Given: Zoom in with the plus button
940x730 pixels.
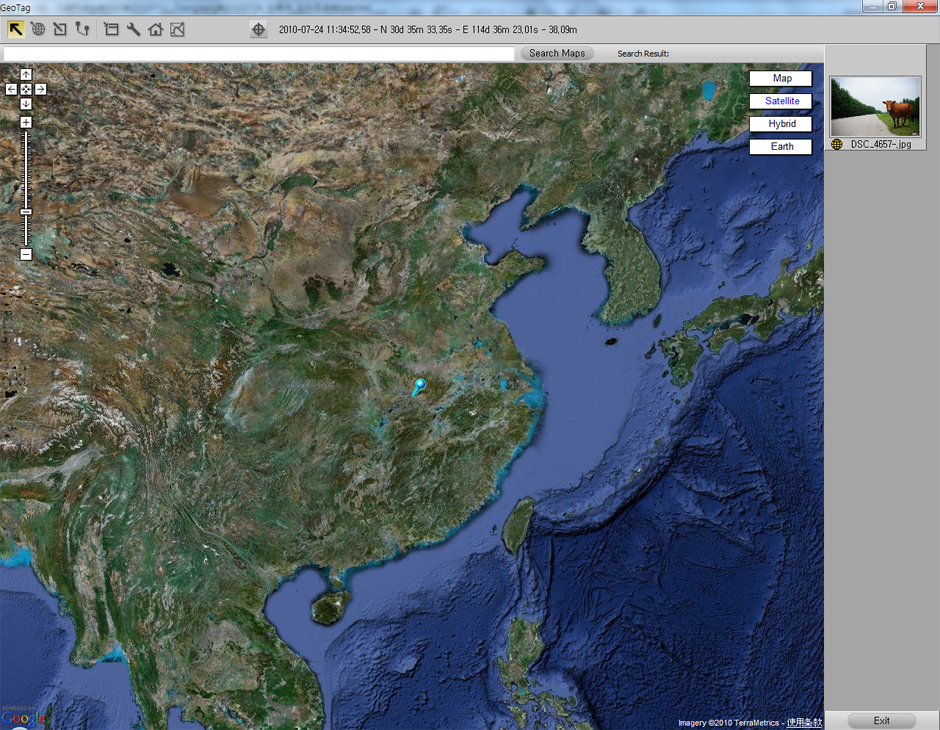Looking at the screenshot, I should point(26,122).
